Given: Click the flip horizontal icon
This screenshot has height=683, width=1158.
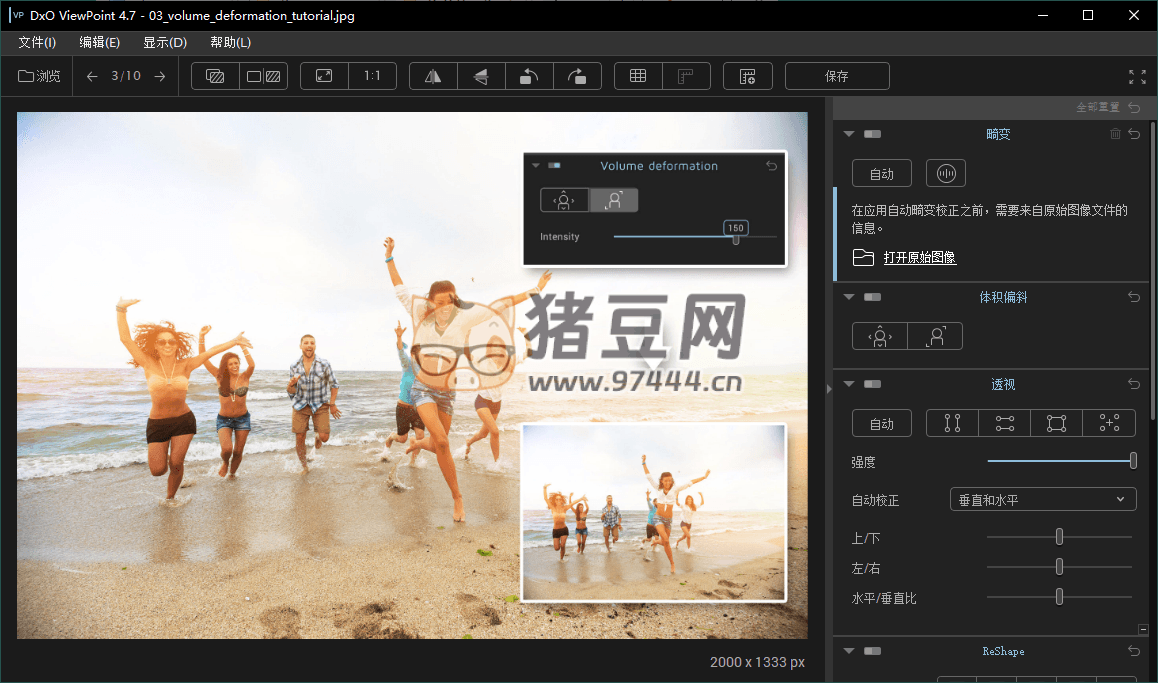Looking at the screenshot, I should coord(433,77).
